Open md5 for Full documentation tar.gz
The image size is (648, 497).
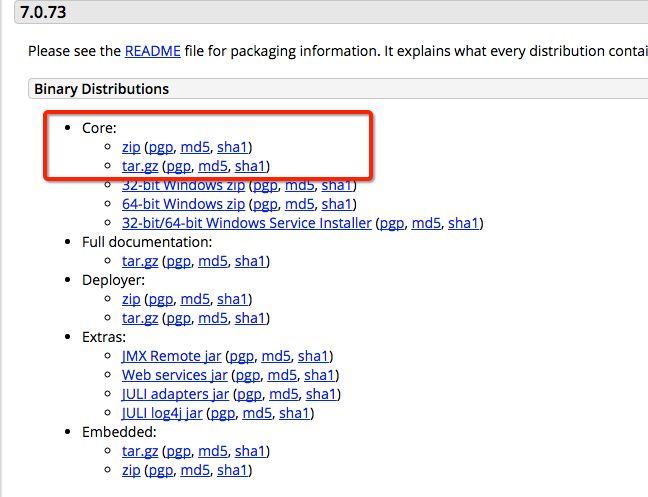click(213, 261)
